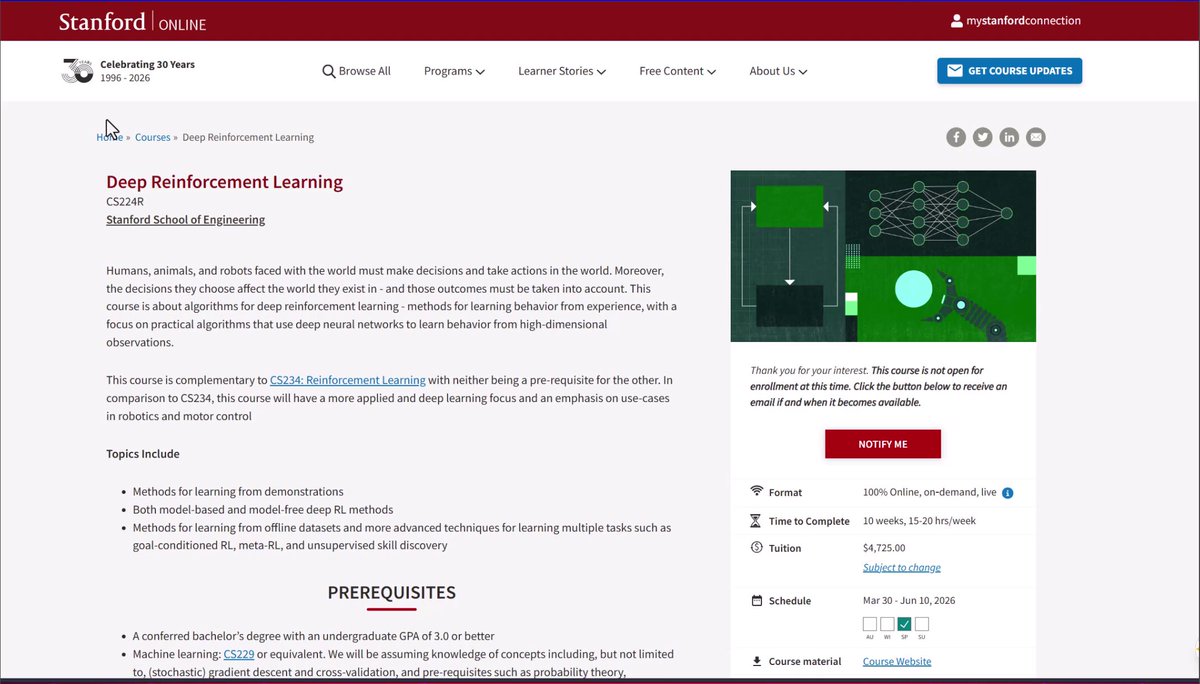Click the user profile icon

[956, 21]
